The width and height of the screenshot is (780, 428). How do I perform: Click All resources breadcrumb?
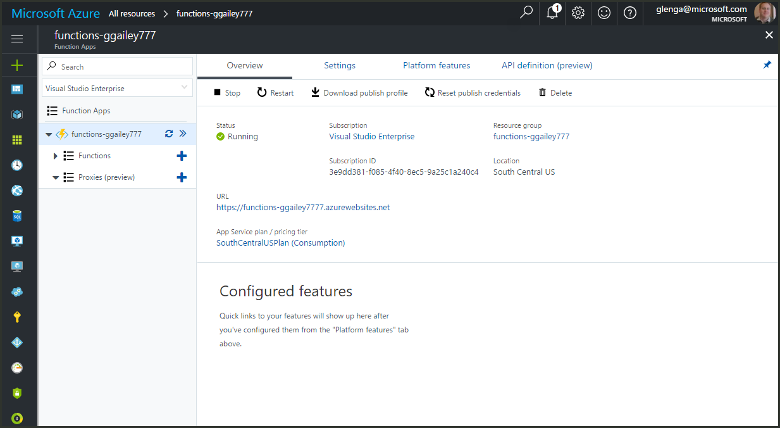132,13
